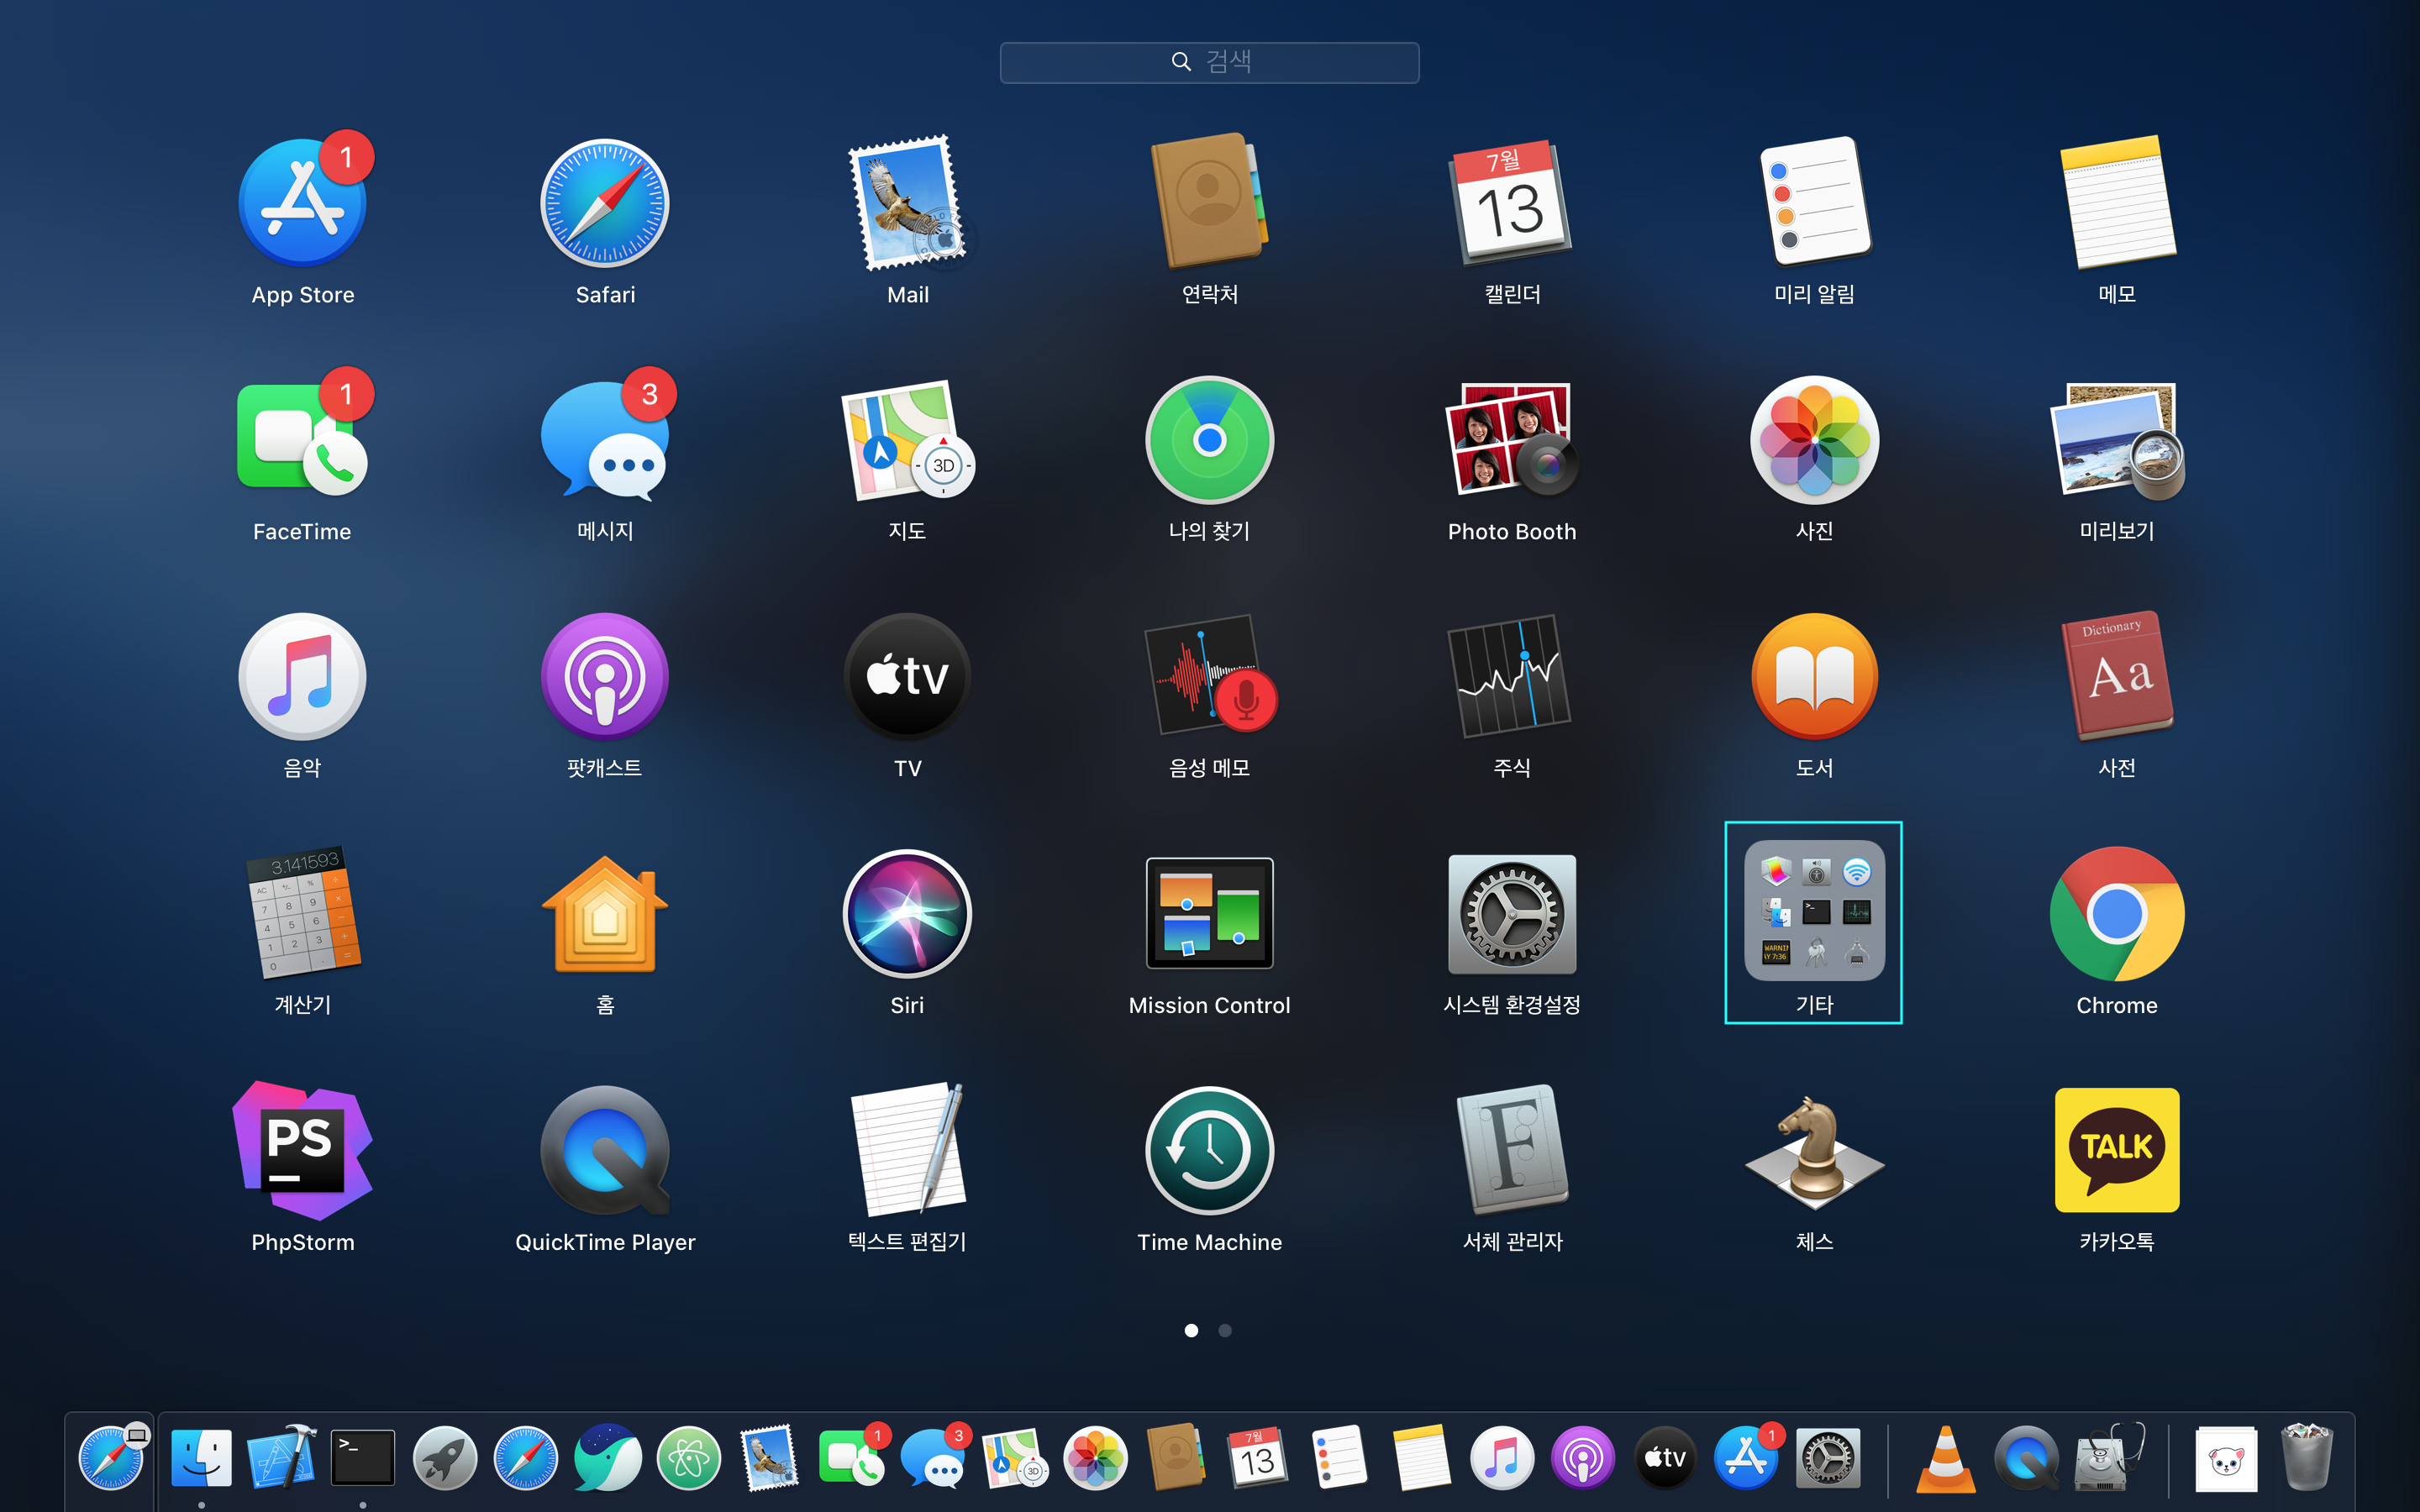This screenshot has width=2420, height=1512.
Task: Open Xcode from the Dock
Action: (282, 1458)
